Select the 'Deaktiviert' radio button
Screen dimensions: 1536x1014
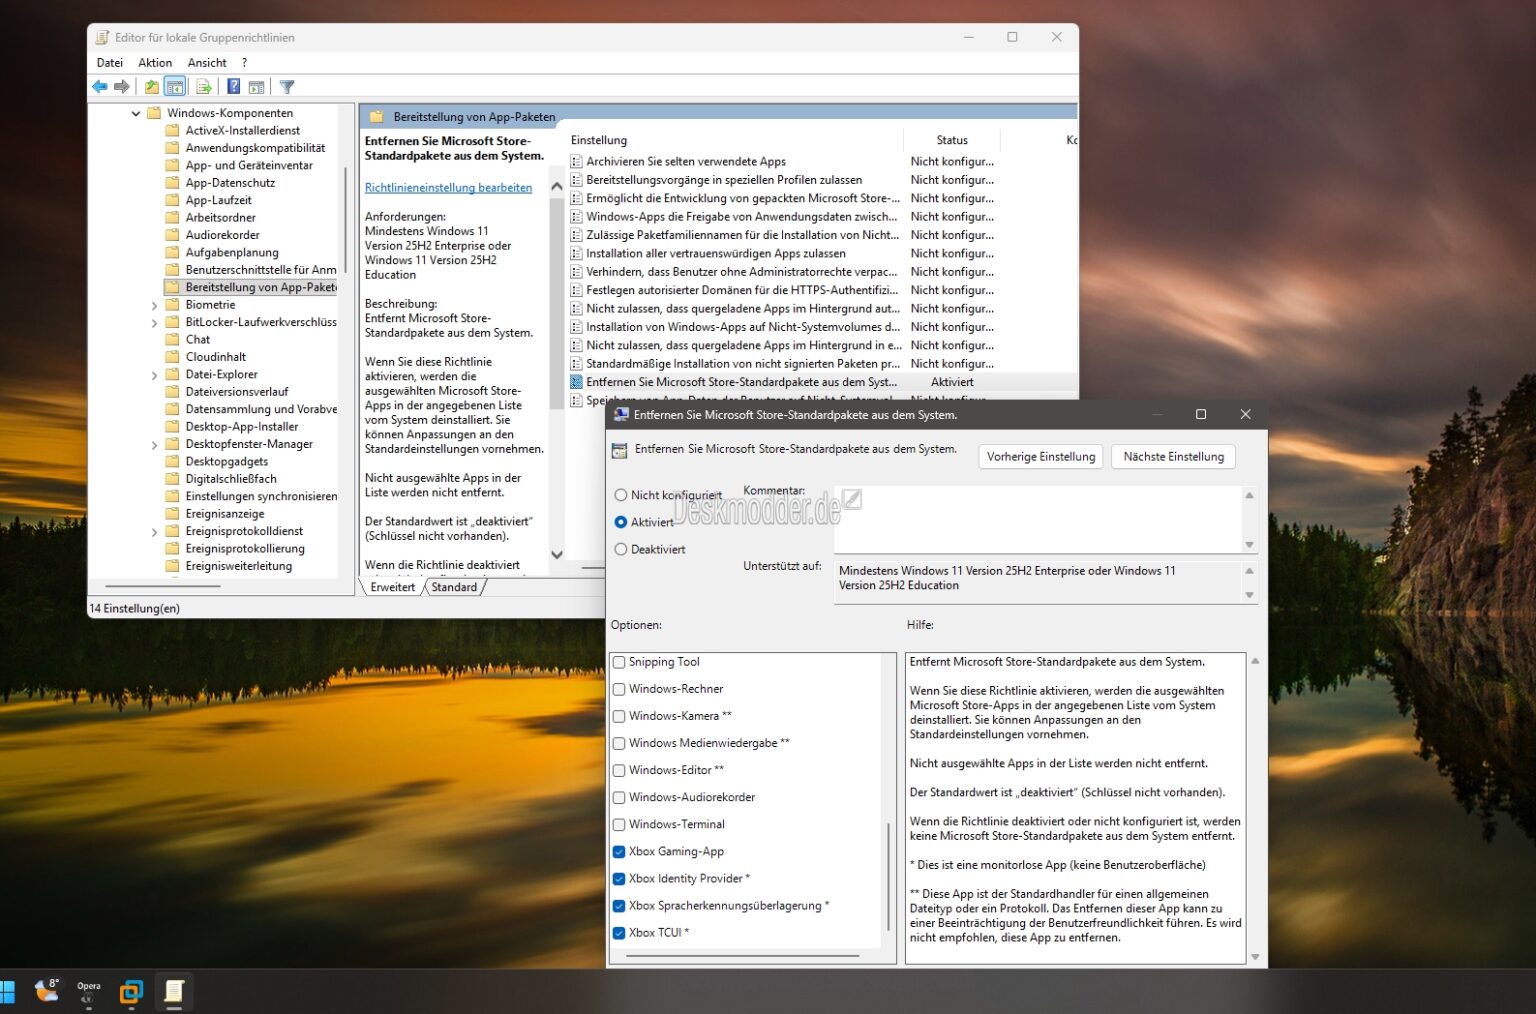[x=621, y=549]
